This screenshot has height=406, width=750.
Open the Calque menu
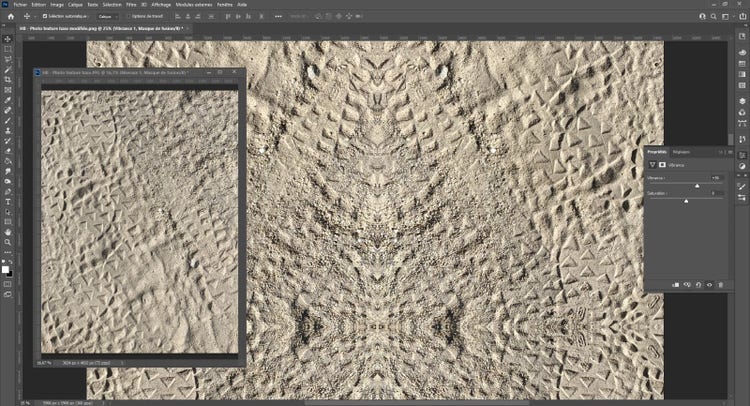(75, 4)
